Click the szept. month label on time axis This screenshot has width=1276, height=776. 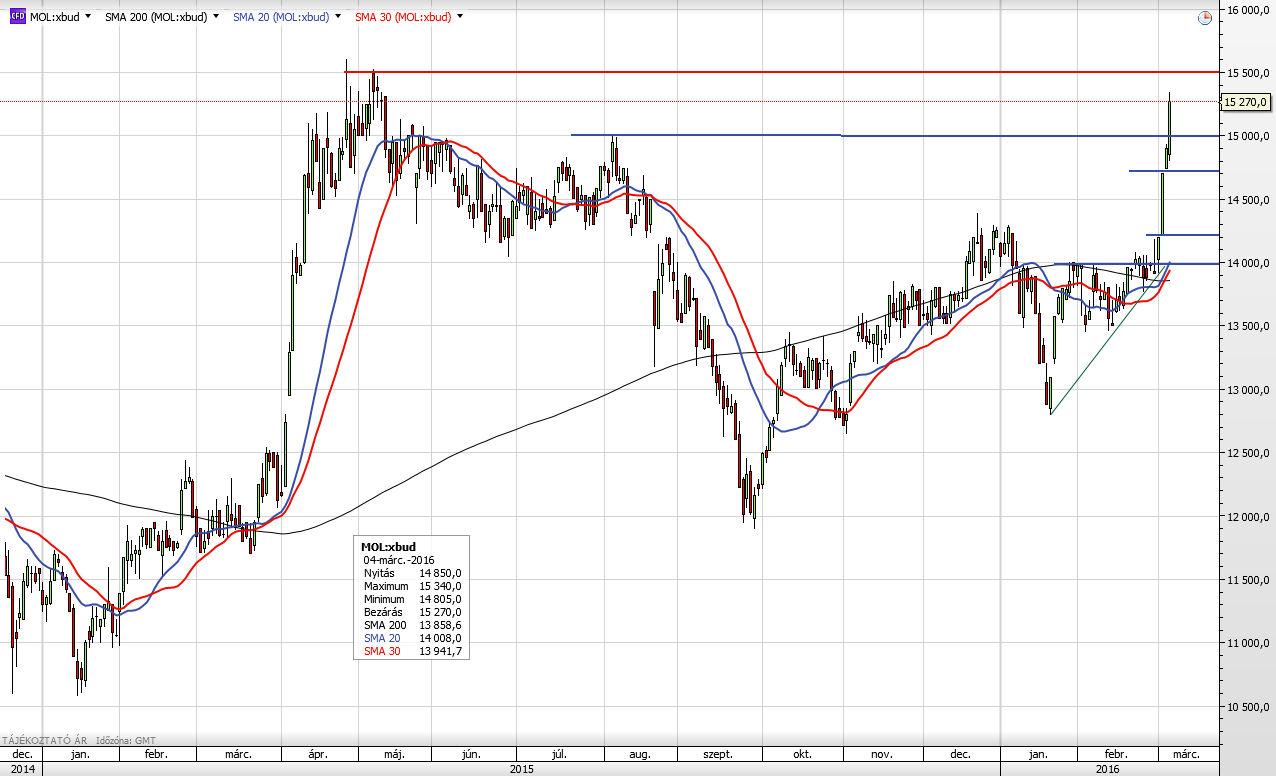[x=718, y=754]
